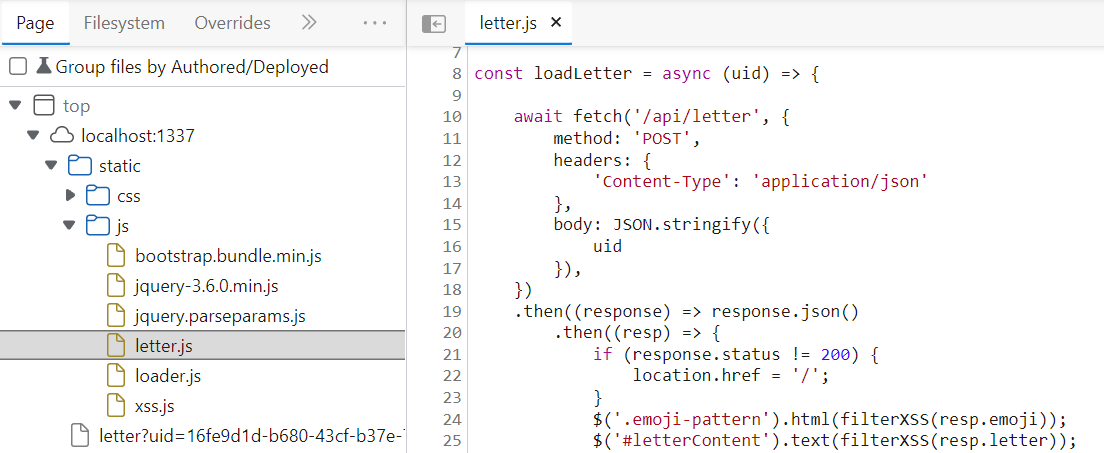Open more tabs chevron in Sources panel
The image size is (1104, 453).
309,23
